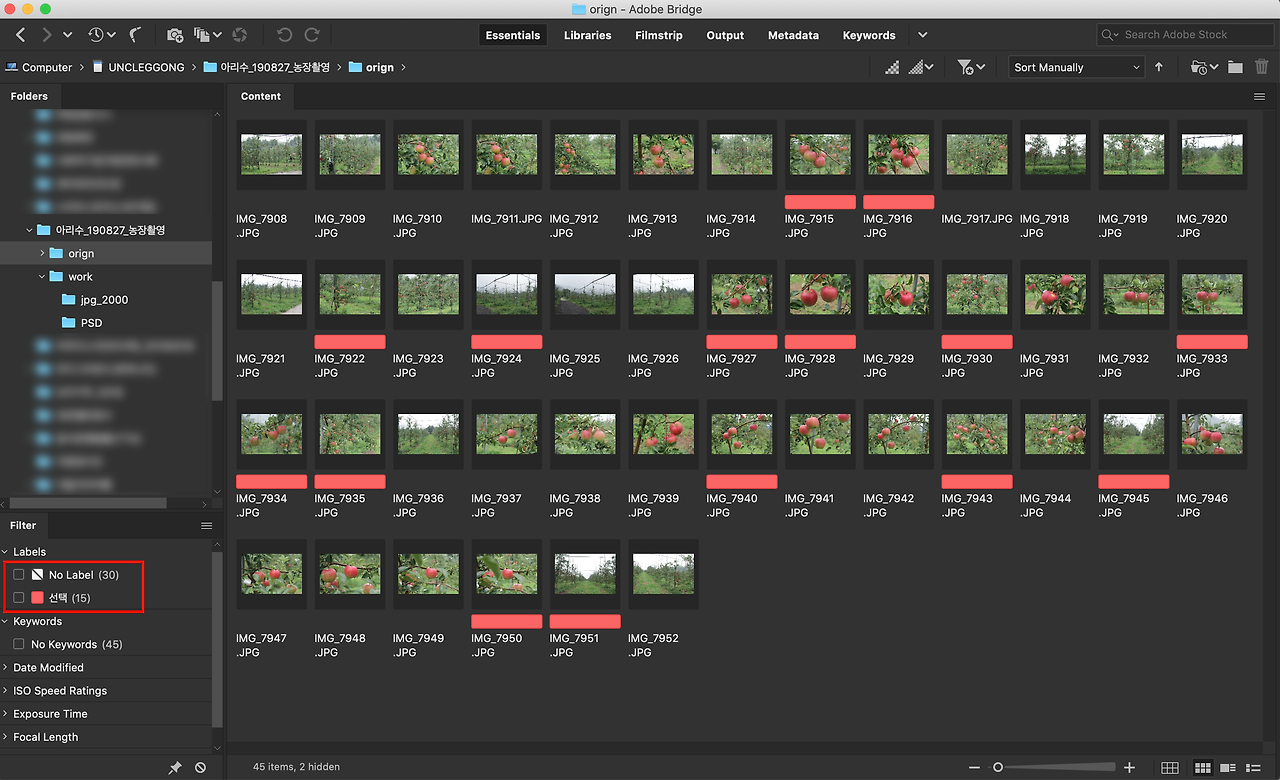1280x780 pixels.
Task: Click 아리수_190827_농장촬영 in the path bar
Action: coord(276,68)
